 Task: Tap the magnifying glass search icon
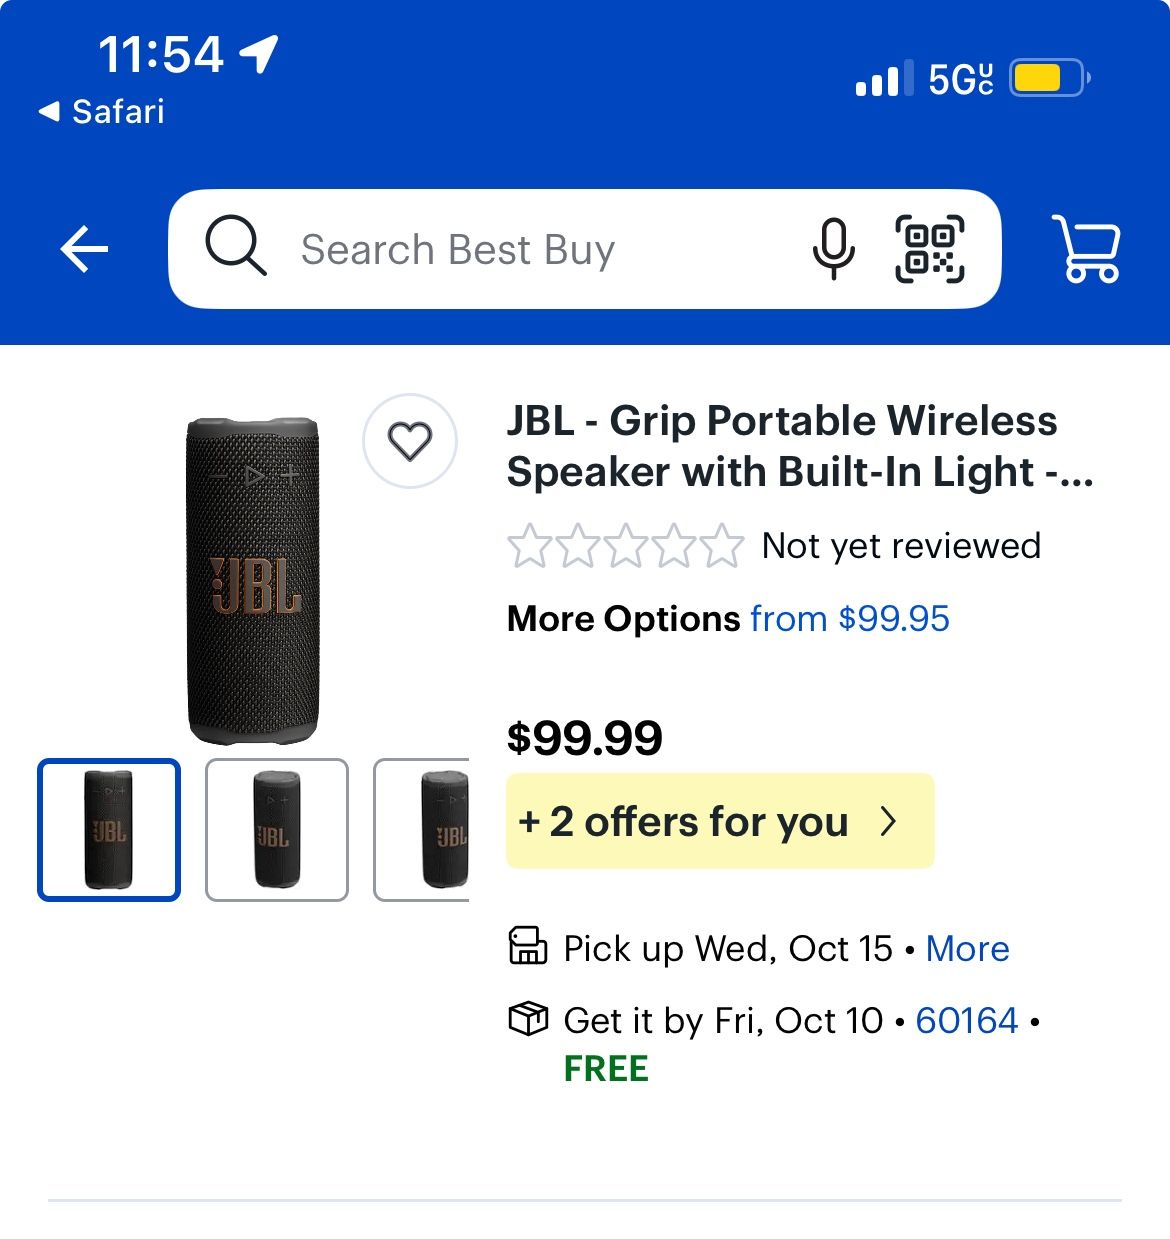[236, 247]
